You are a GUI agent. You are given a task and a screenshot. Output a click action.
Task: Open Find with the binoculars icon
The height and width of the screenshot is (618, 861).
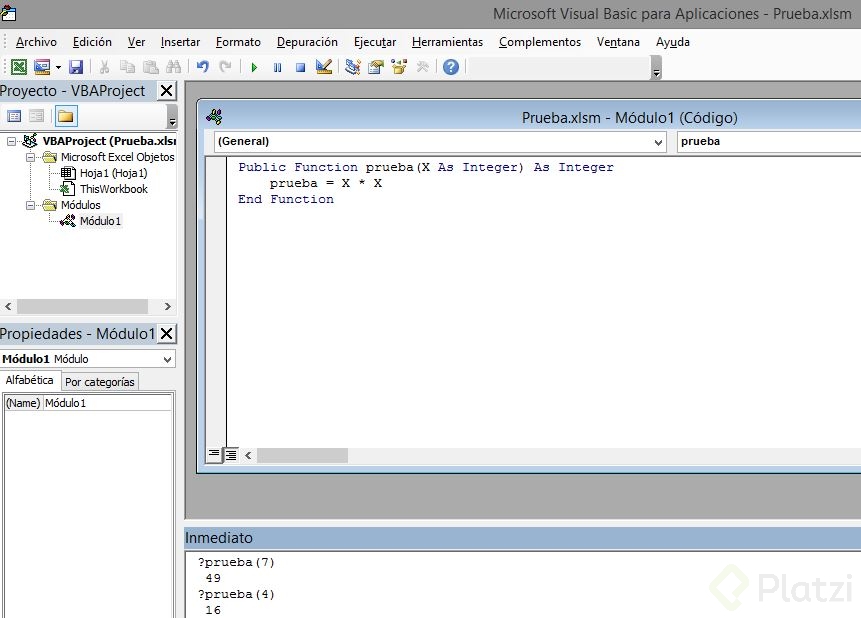174,67
